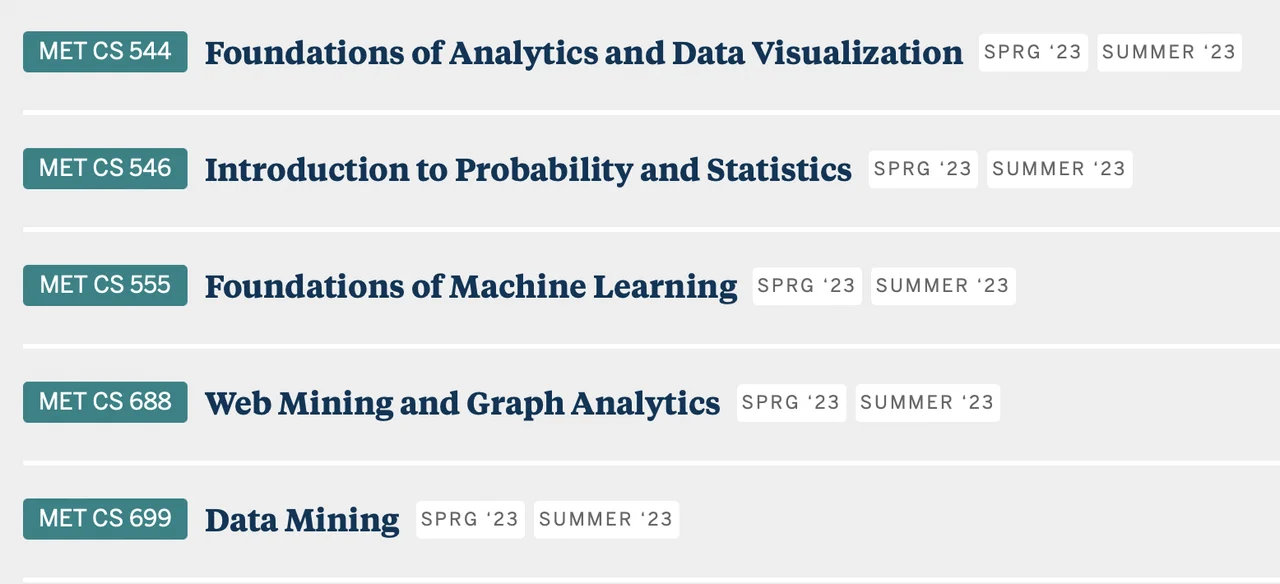Click the MET CS 546 course badge
This screenshot has width=1280, height=584.
point(105,169)
